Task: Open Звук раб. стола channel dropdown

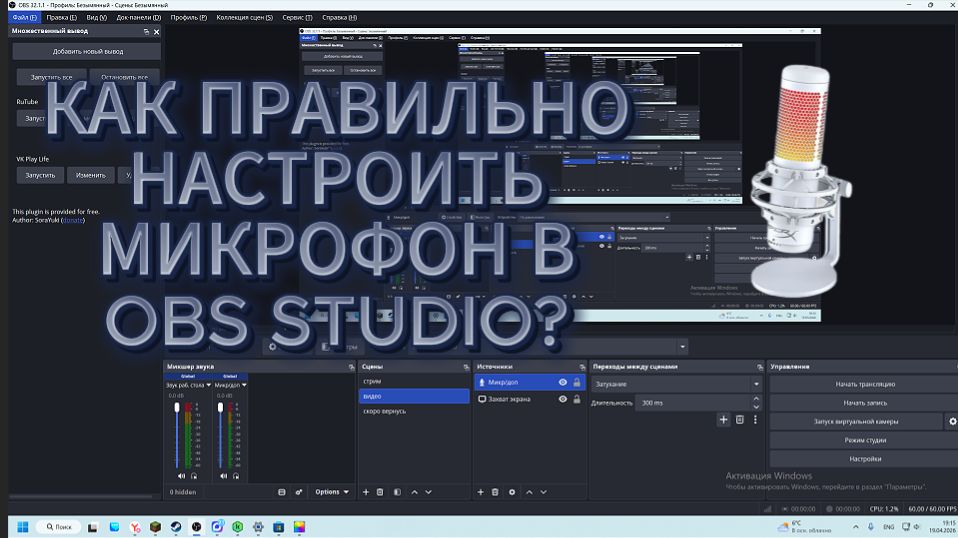Action: point(208,385)
